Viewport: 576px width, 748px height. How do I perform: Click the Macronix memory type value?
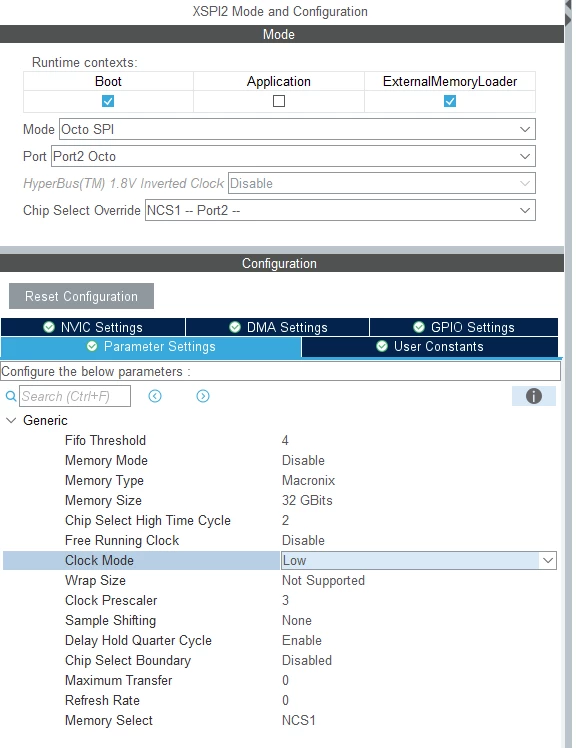tap(308, 480)
